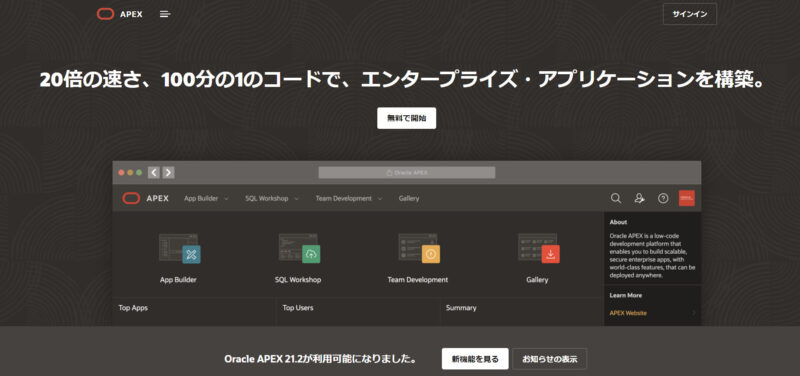Click the APEX logo inside the app toolbar

coord(145,198)
